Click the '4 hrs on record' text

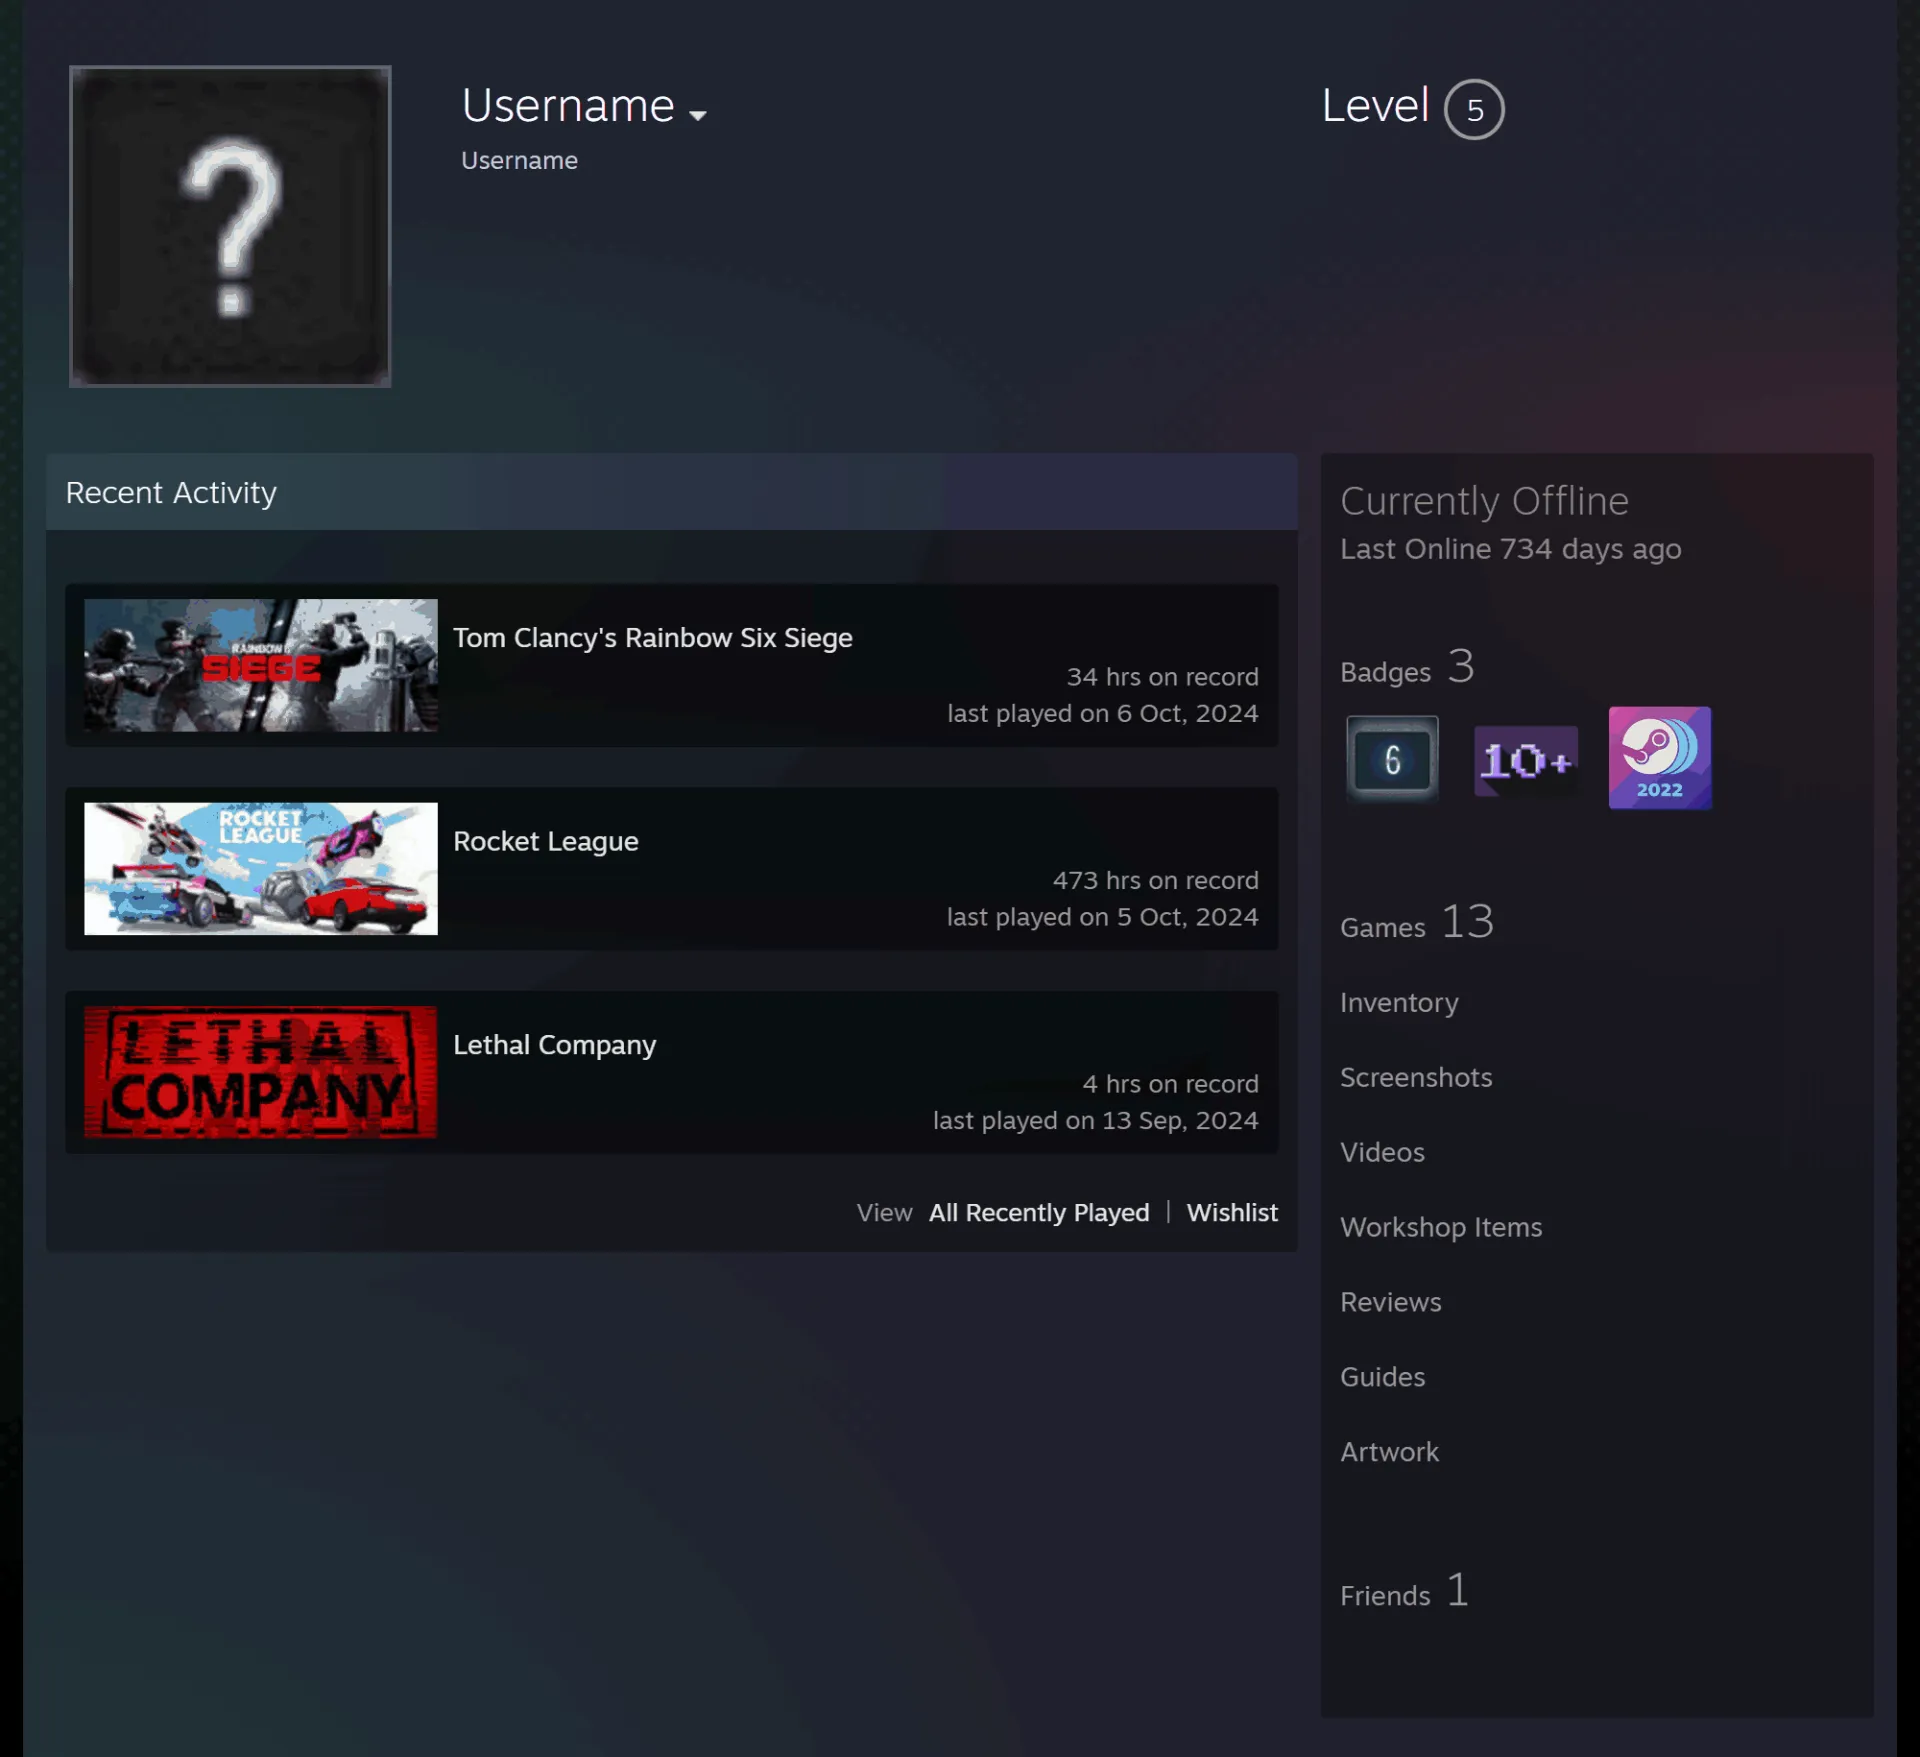[1170, 1085]
